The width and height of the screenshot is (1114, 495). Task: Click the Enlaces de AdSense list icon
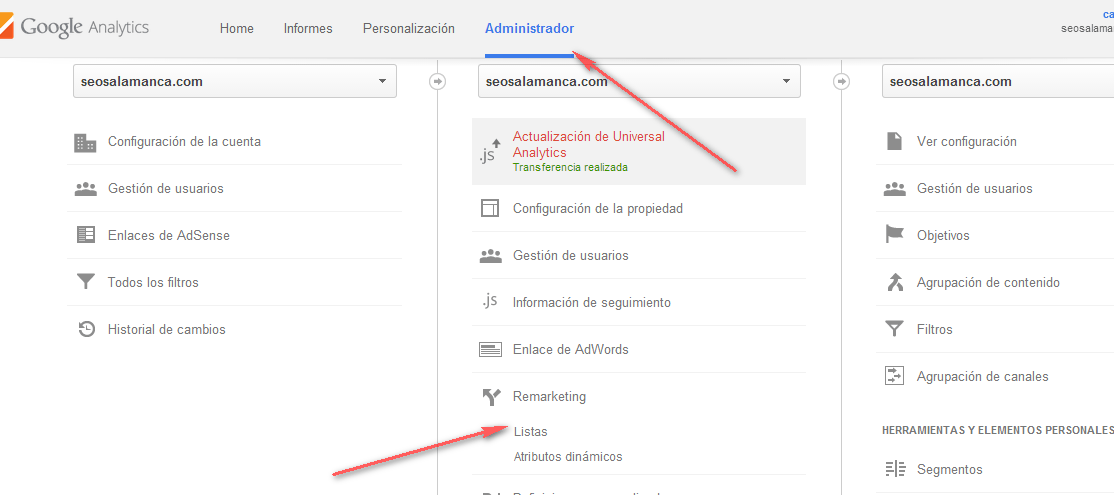85,235
